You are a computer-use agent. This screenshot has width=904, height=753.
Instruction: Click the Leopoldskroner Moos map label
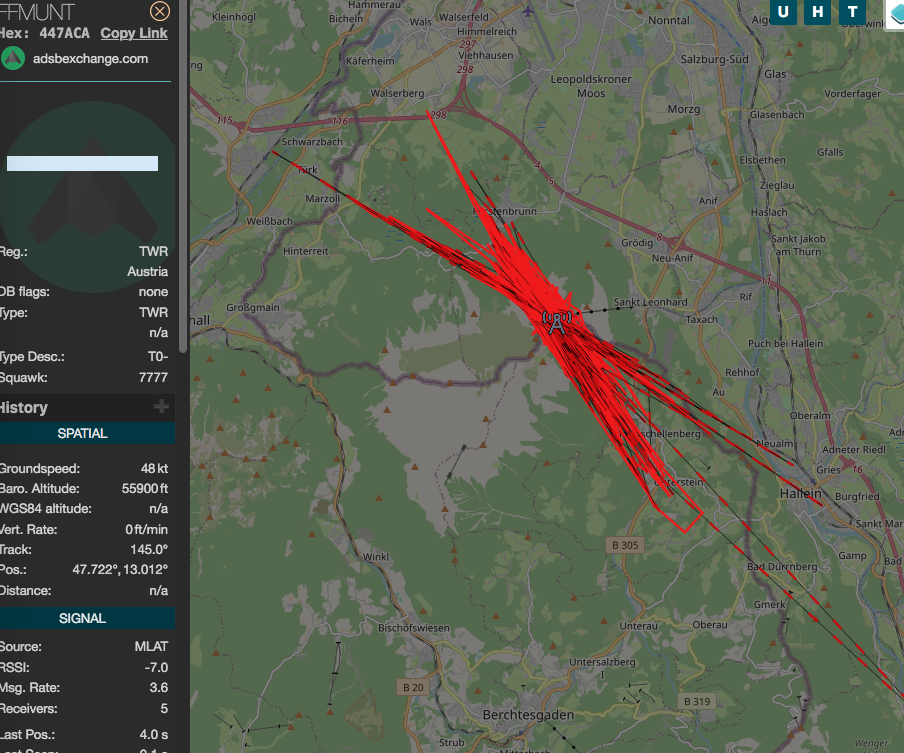tap(591, 86)
